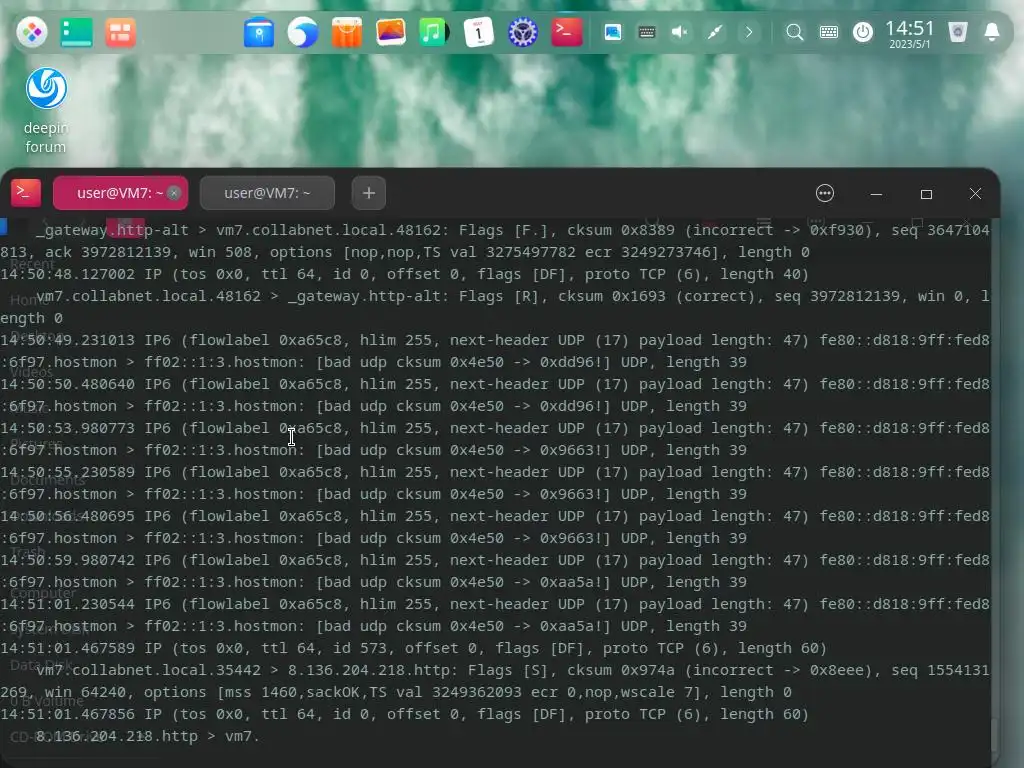Minimize the terminal window
This screenshot has height=768, width=1024.
click(x=876, y=194)
